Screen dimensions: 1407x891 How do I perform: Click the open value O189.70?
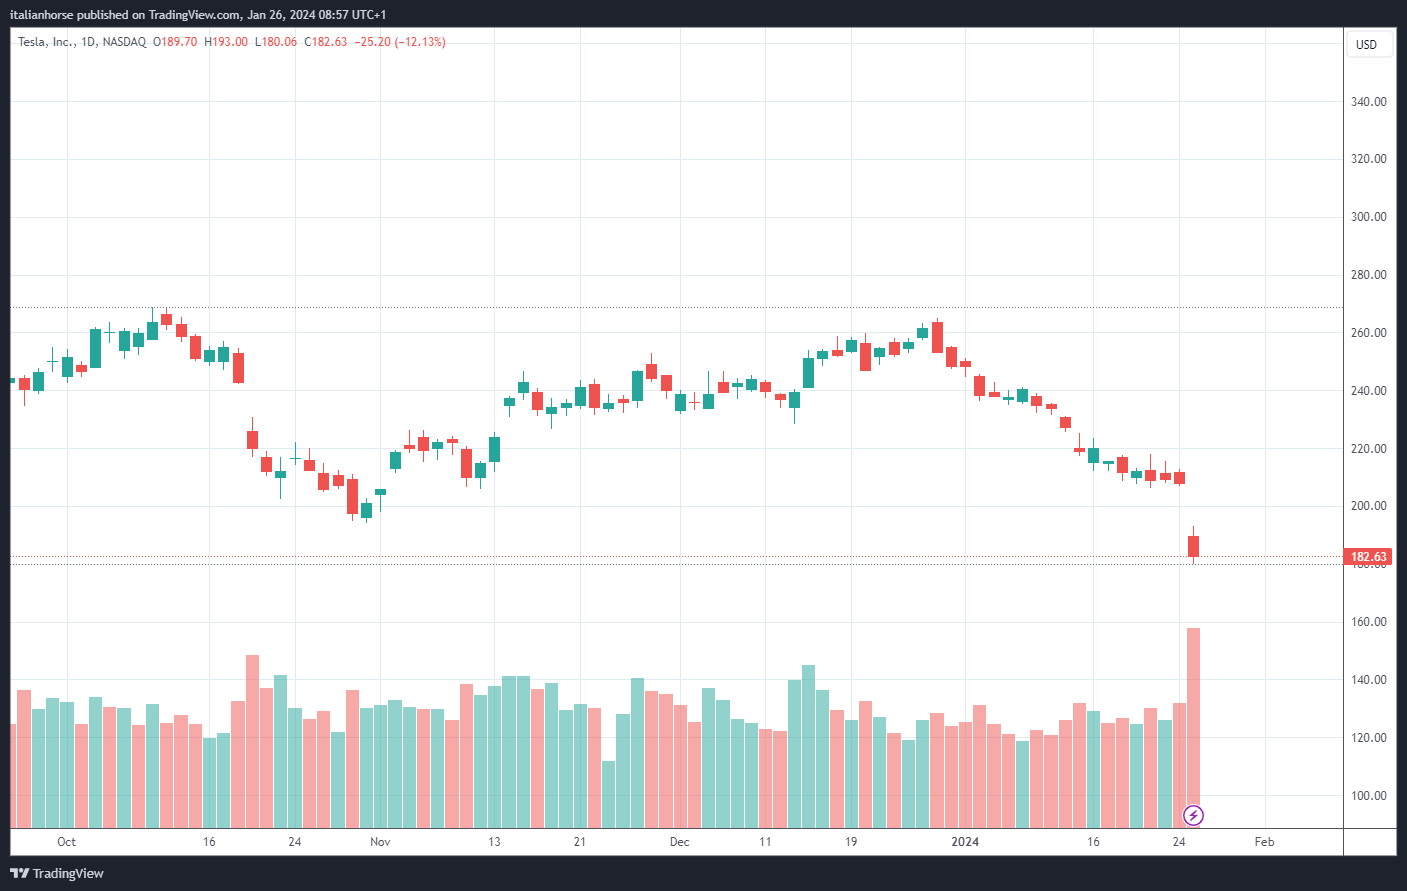(175, 42)
